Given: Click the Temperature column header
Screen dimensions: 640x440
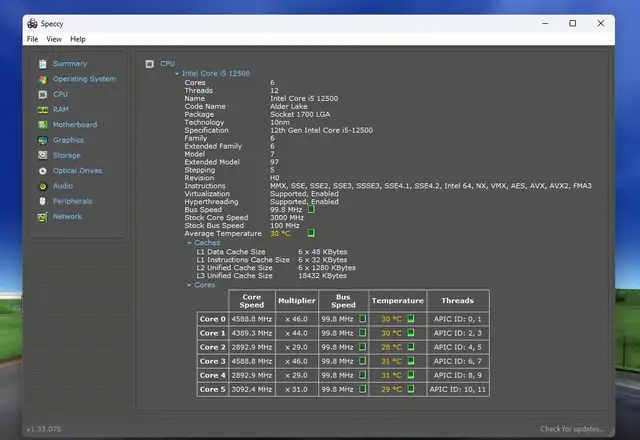Looking at the screenshot, I should pos(398,301).
